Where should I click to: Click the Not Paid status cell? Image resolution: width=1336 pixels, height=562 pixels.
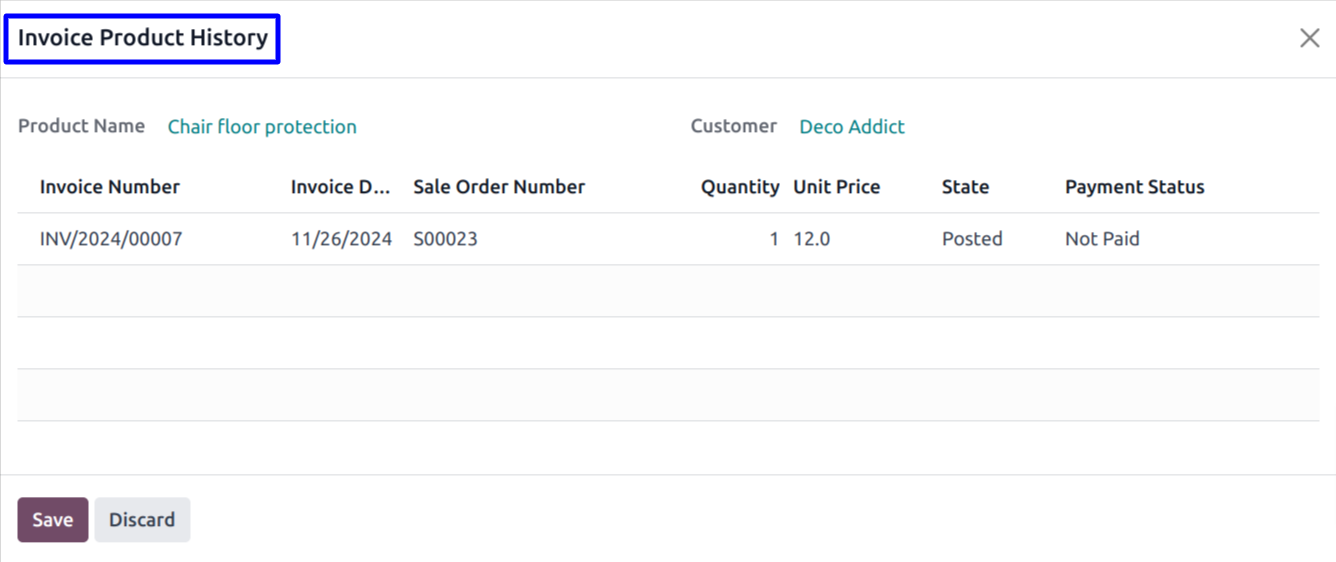click(x=1102, y=239)
